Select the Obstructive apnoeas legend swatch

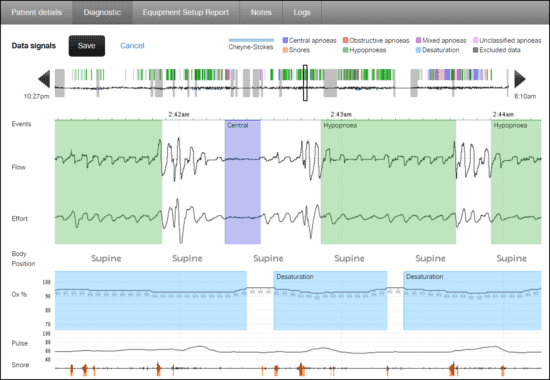coord(346,40)
